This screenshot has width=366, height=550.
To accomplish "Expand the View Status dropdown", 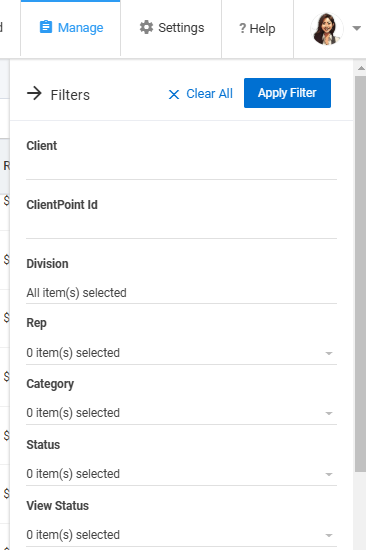I will coord(181,535).
